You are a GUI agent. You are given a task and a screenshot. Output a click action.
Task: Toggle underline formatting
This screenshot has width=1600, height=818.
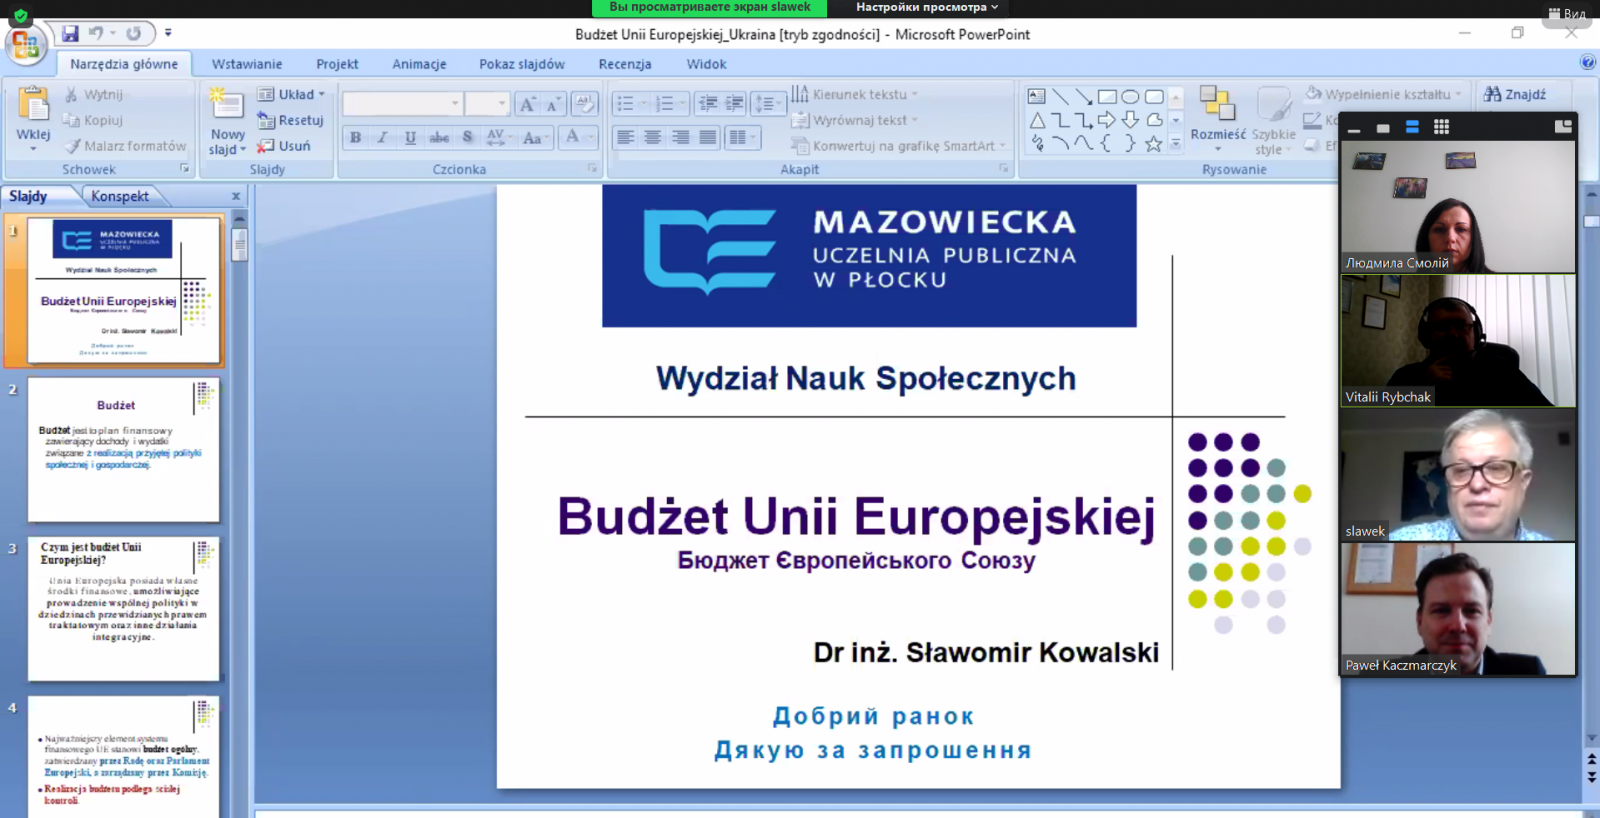point(410,137)
